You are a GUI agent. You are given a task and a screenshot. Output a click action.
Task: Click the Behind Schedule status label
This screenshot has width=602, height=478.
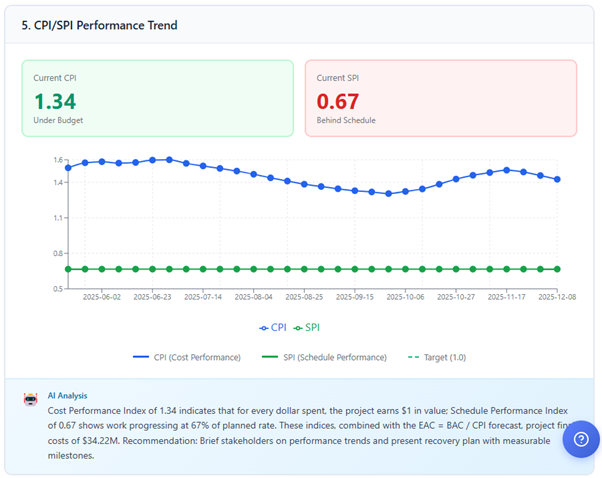click(346, 121)
